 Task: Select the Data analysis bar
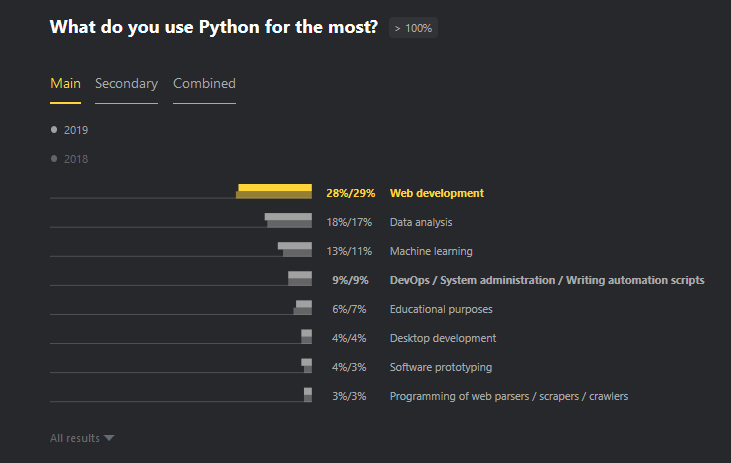pyautogui.click(x=288, y=221)
